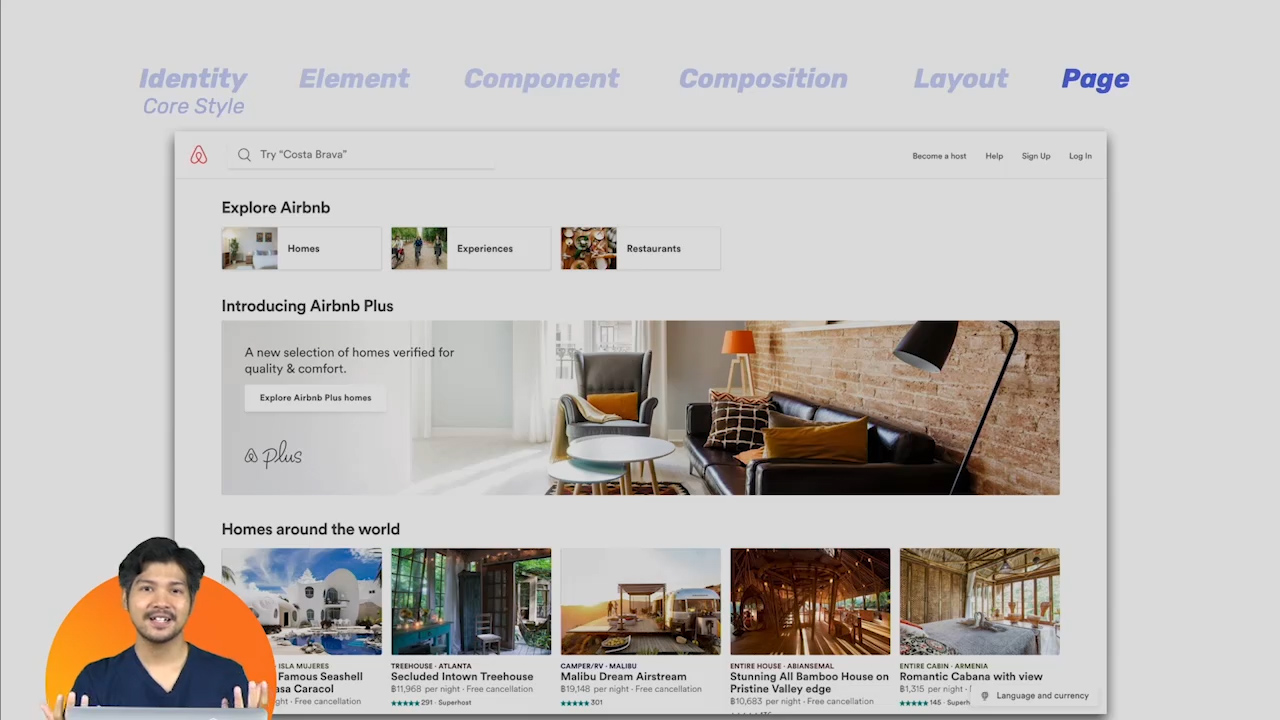Select the Homes category image icon
1280x720 pixels.
[x=249, y=248]
